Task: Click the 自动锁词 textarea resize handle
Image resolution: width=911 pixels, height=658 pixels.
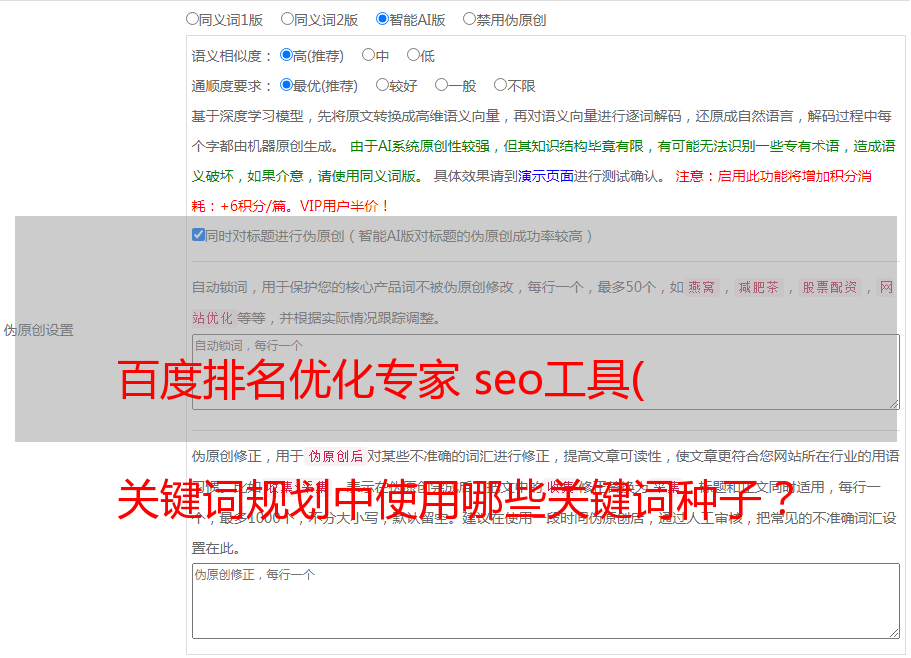Action: click(x=894, y=404)
